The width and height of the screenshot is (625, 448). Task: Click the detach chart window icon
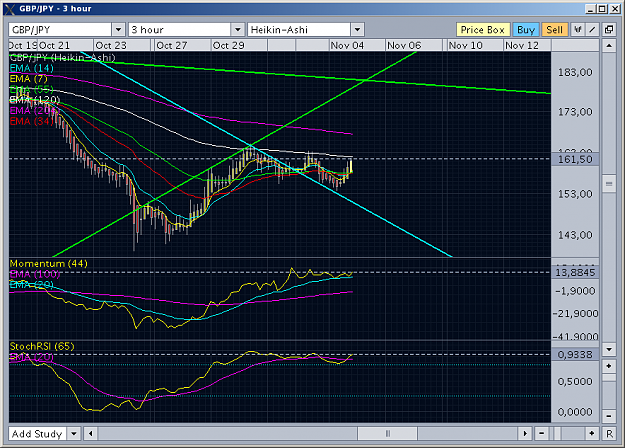click(x=609, y=29)
